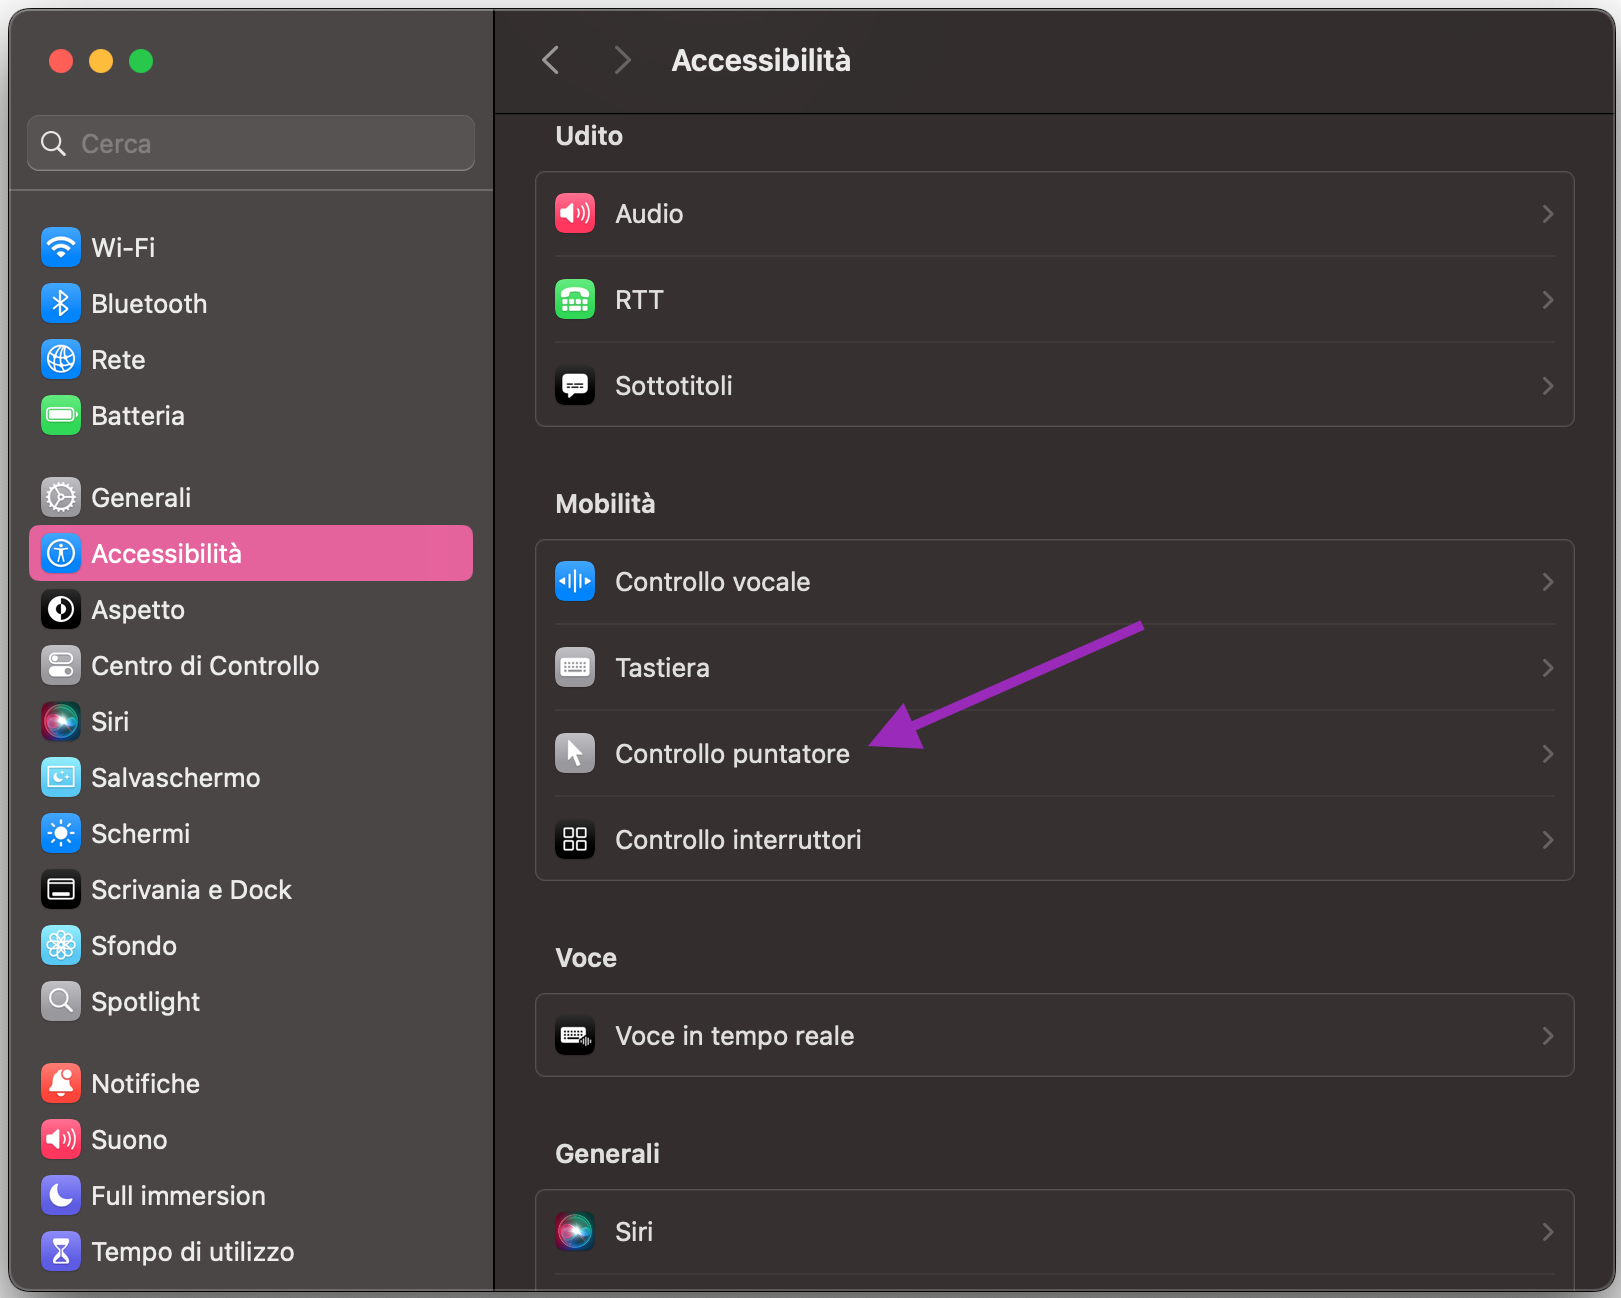
Task: Click the Voce in tempo reale icon
Action: [x=575, y=1035]
